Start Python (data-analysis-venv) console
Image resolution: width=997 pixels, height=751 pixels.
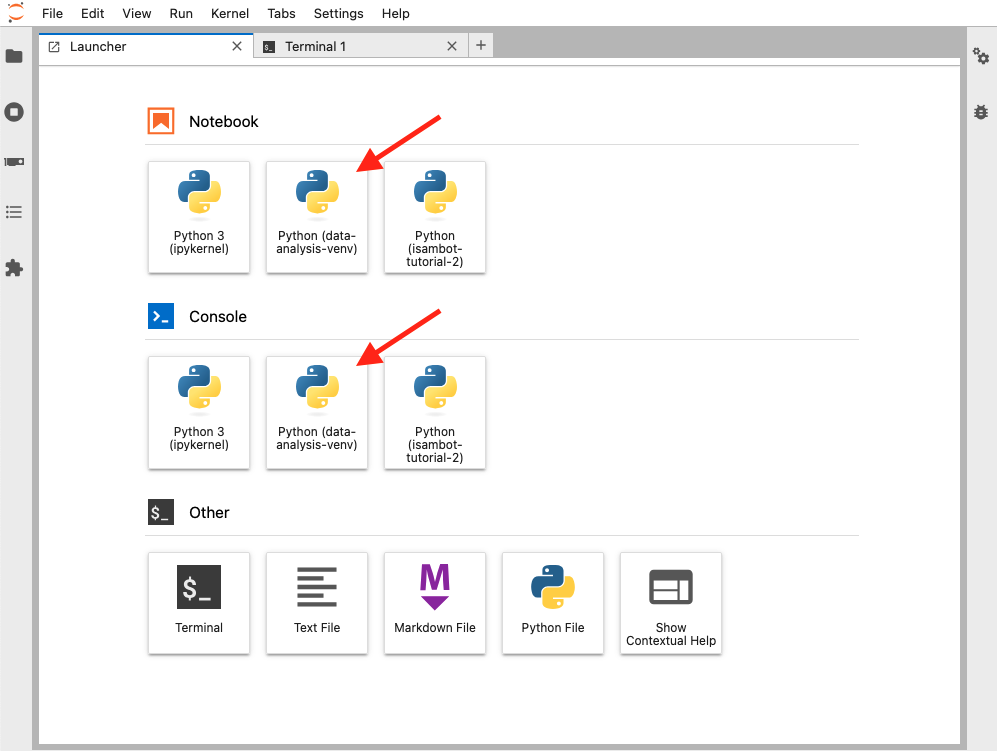click(317, 413)
